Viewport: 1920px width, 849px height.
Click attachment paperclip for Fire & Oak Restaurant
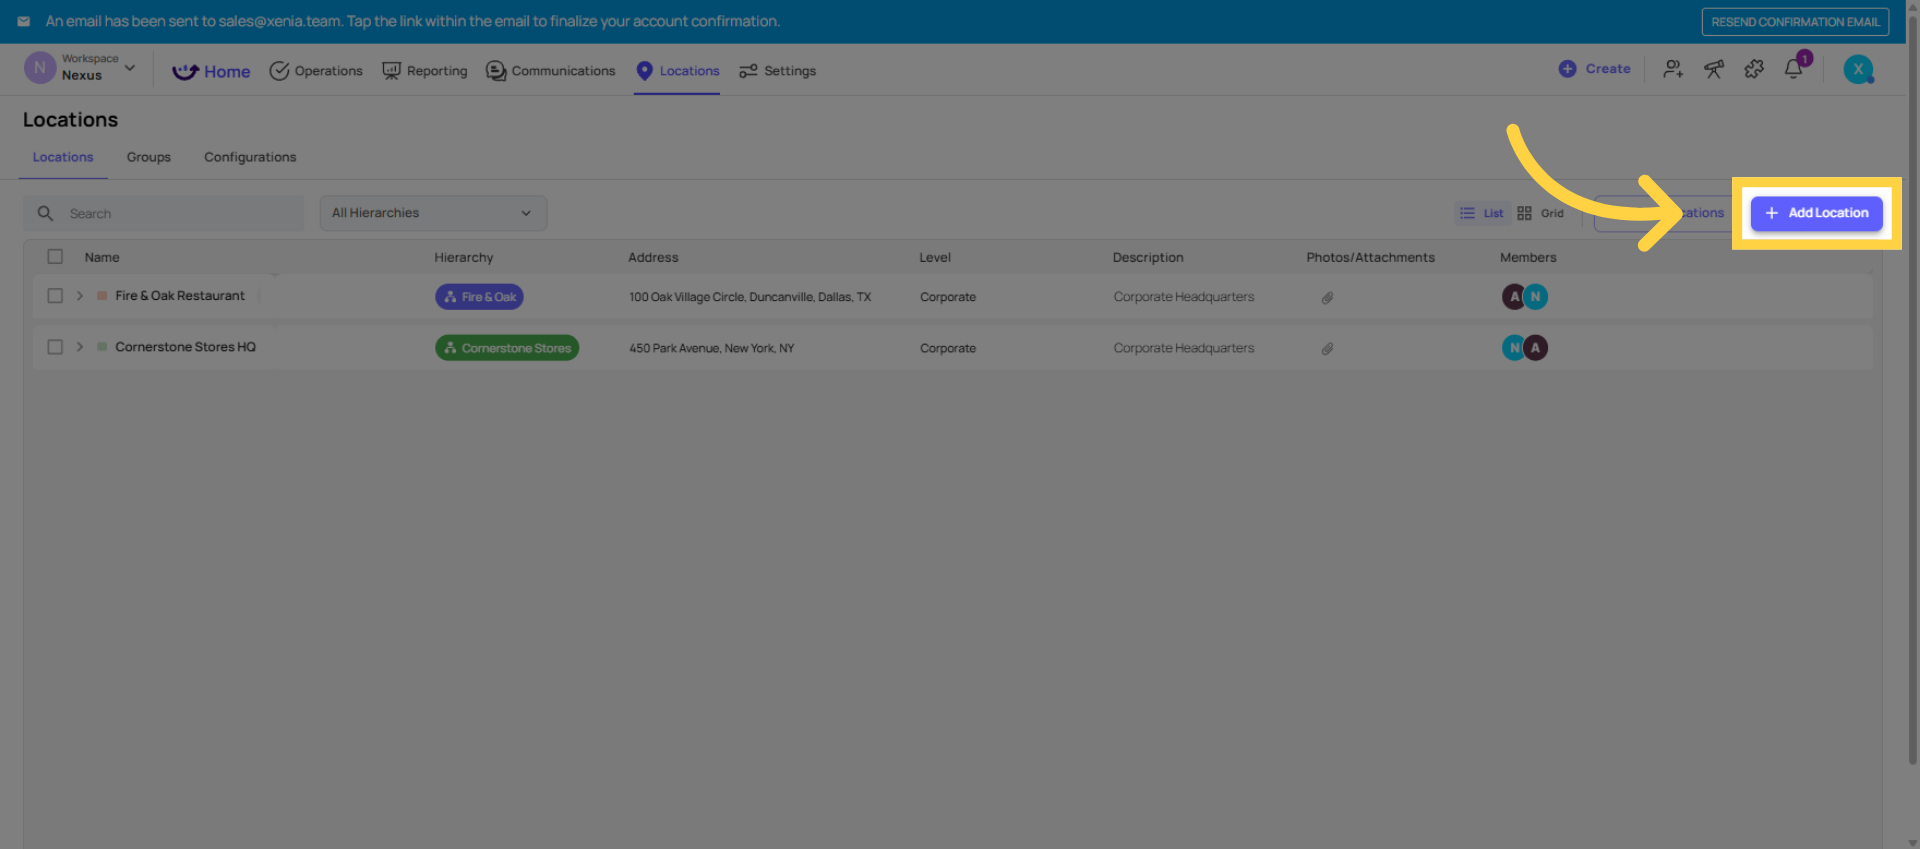pyautogui.click(x=1327, y=298)
